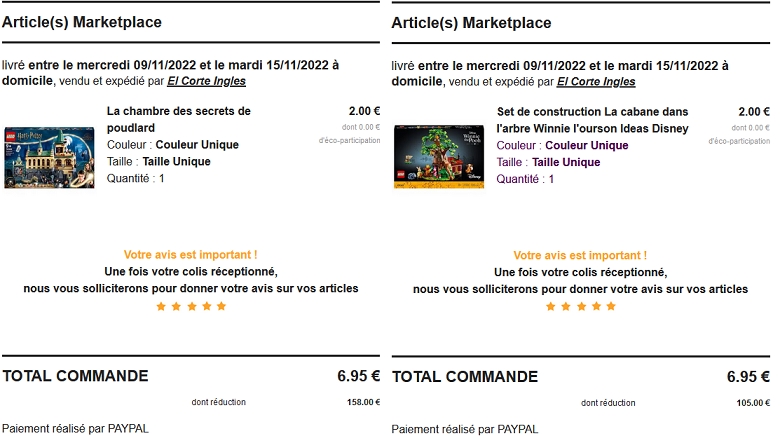Screen dimensions: 780x436
Task: Click the left 'Votre avis est important !' heading
Action: (x=191, y=255)
